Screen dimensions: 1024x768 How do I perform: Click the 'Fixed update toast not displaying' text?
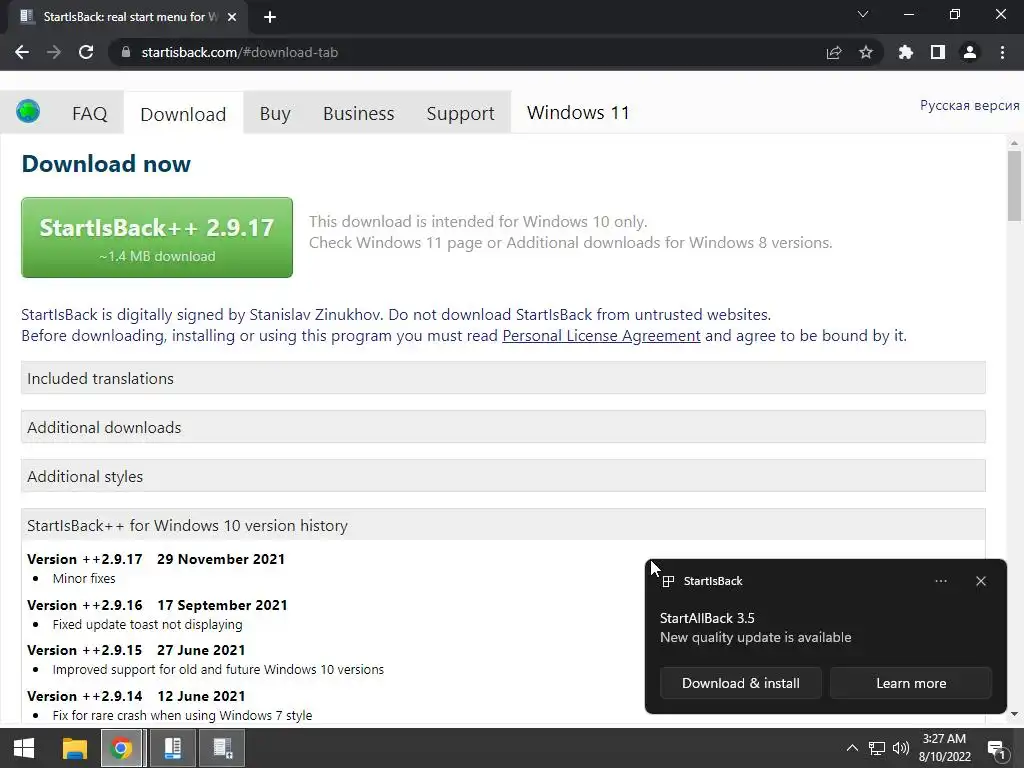[148, 624]
